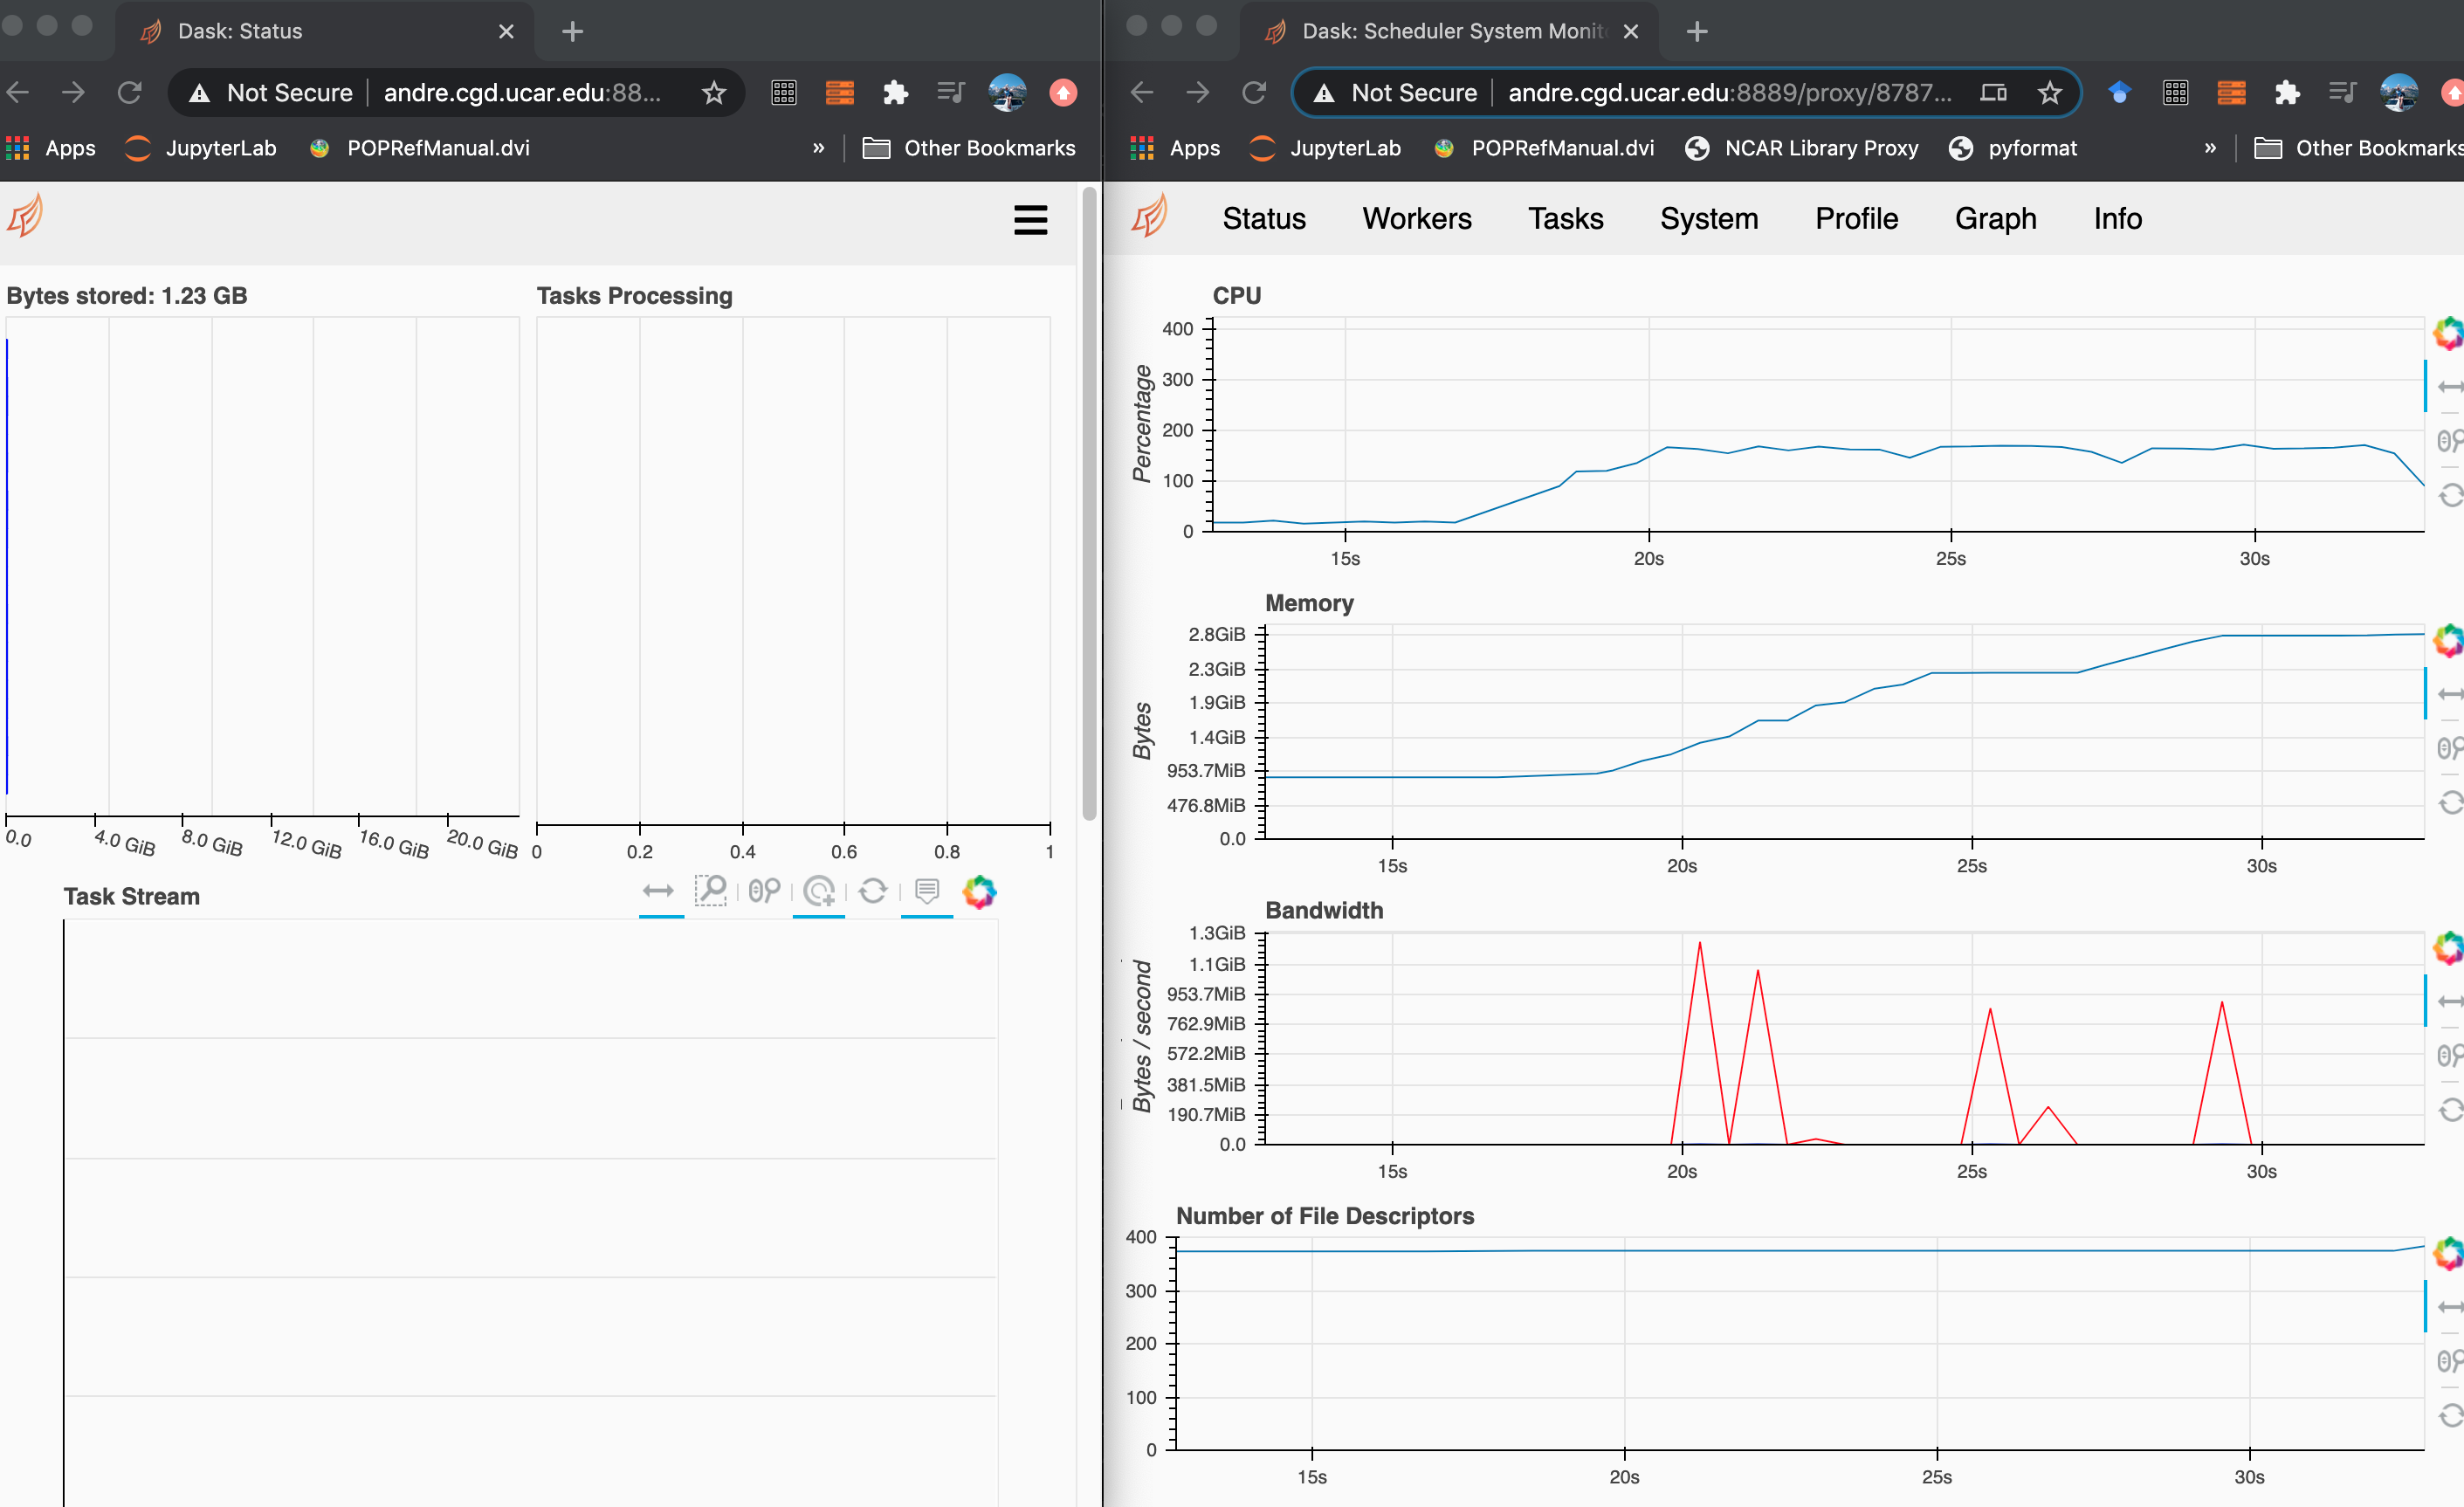The image size is (2464, 1507).
Task: Toggle Pan tool beside Bandwidth chart
Action: tap(2449, 1001)
